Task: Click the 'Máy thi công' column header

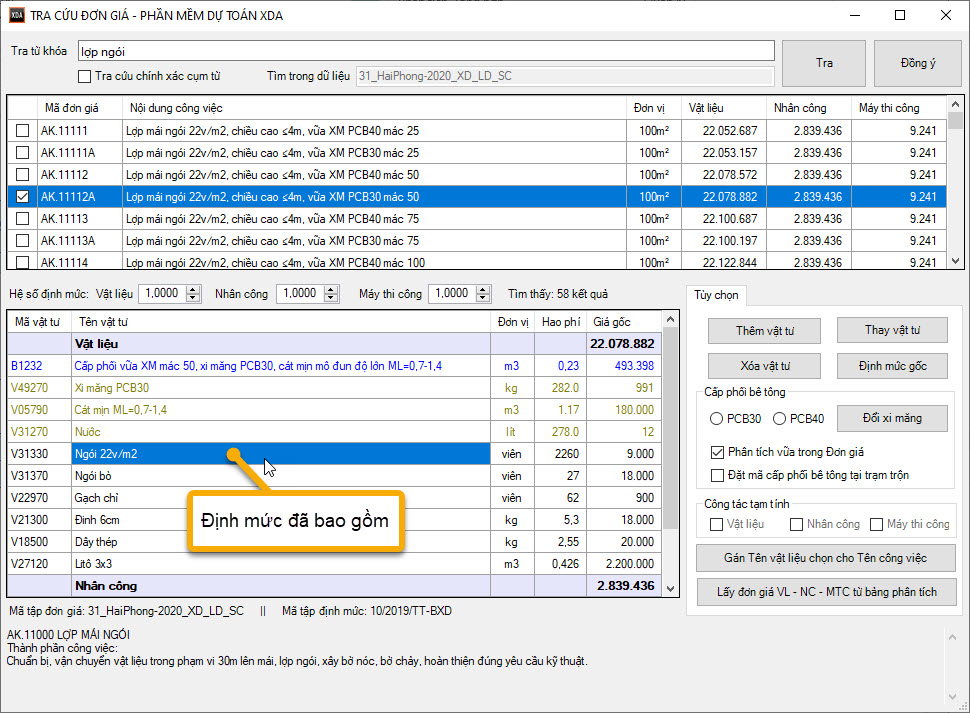Action: (898, 108)
